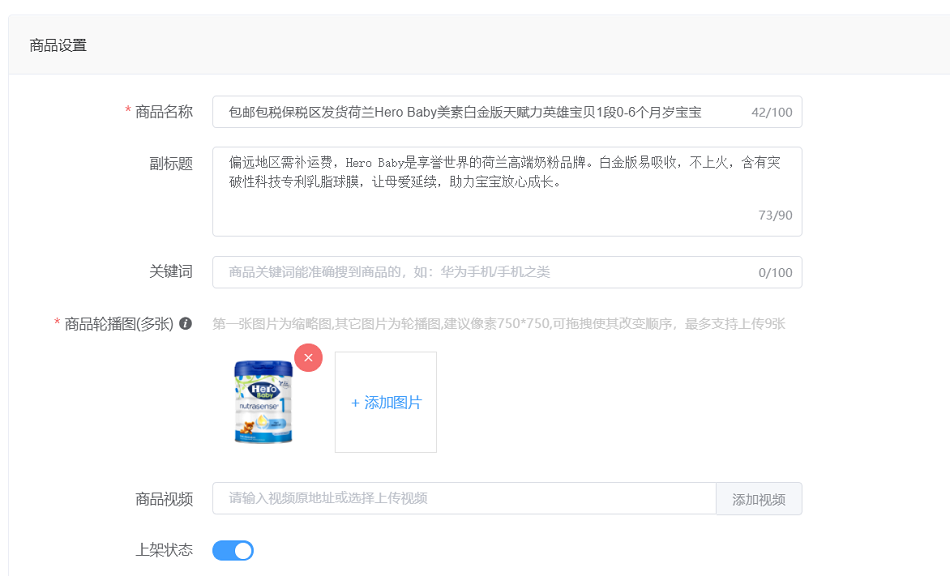The image size is (950, 576).
Task: Click the + 添加图片 upload box
Action: click(x=386, y=402)
